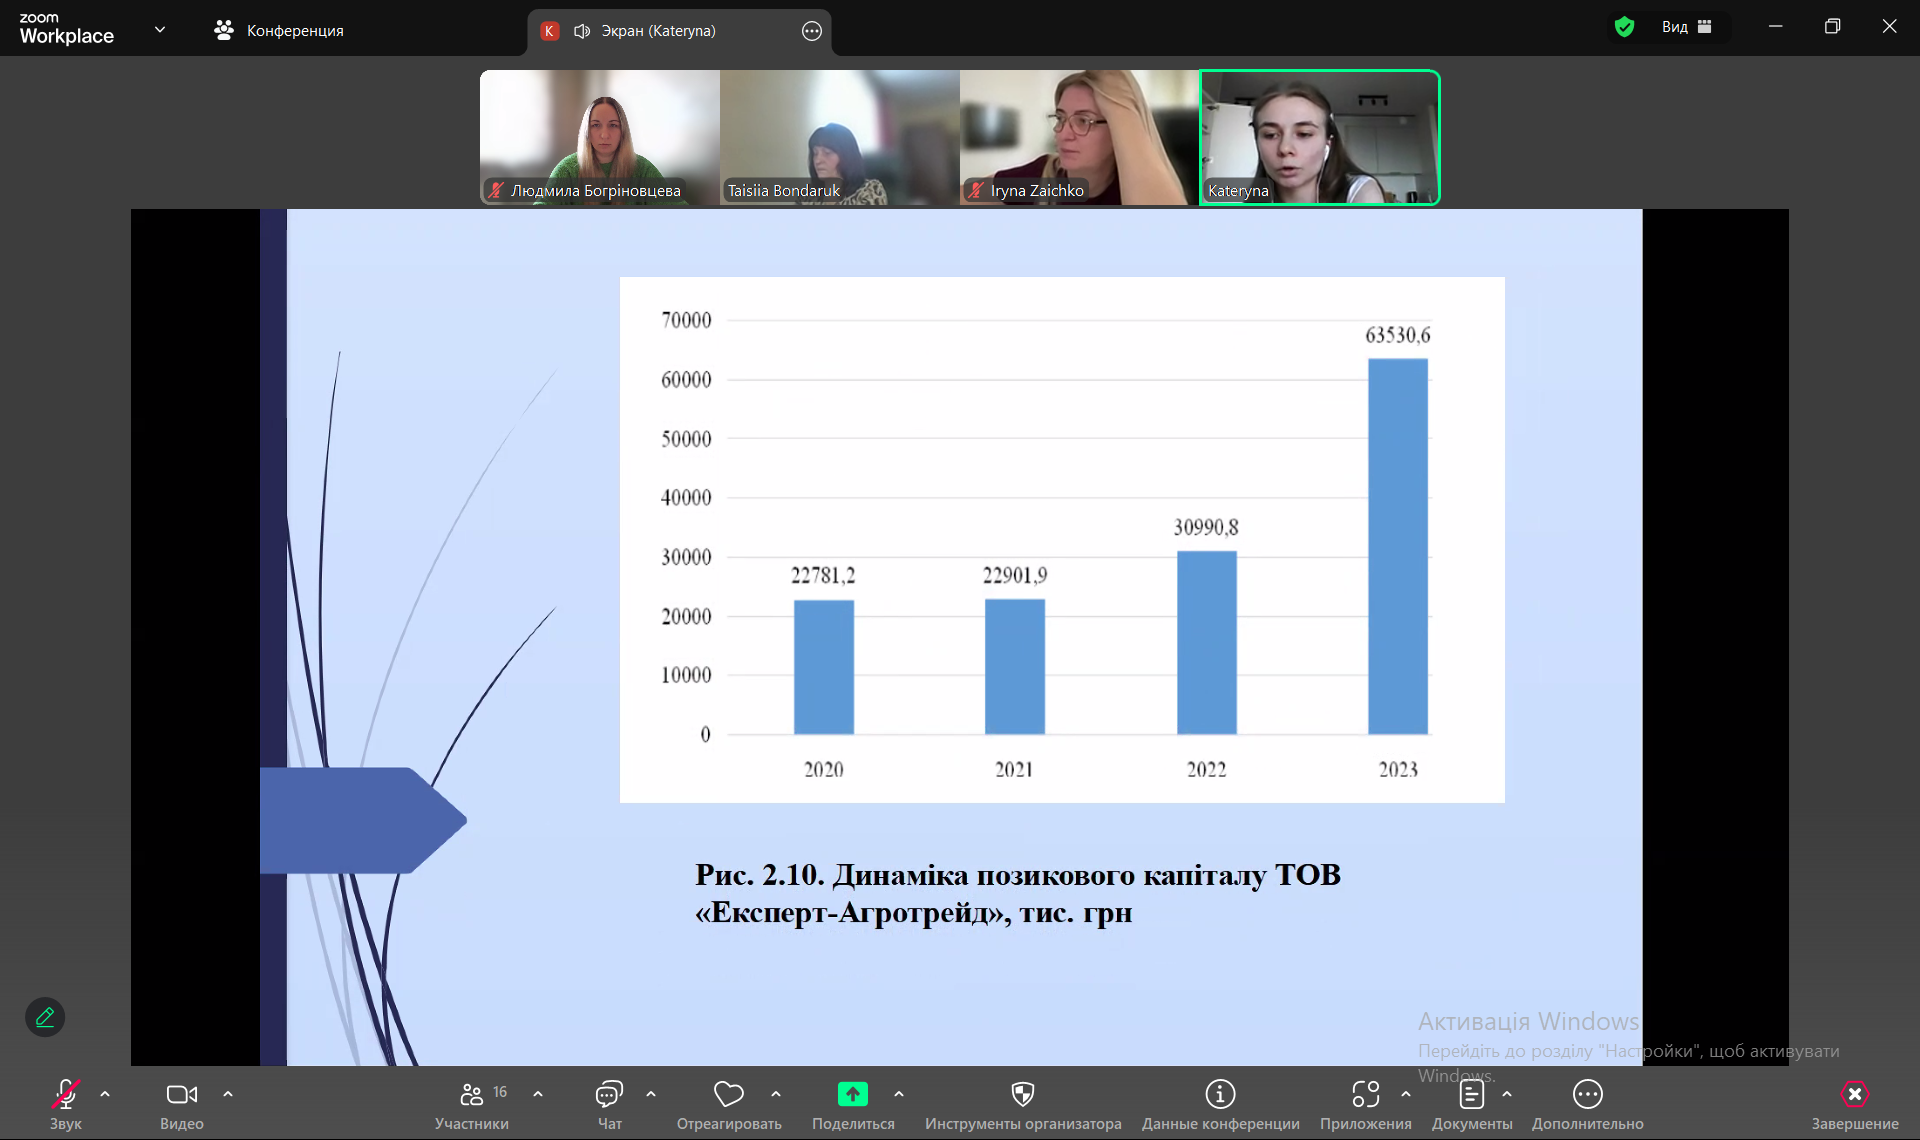Open the Участники participants panel
Image resolution: width=1920 pixels, height=1140 pixels.
[x=472, y=1095]
